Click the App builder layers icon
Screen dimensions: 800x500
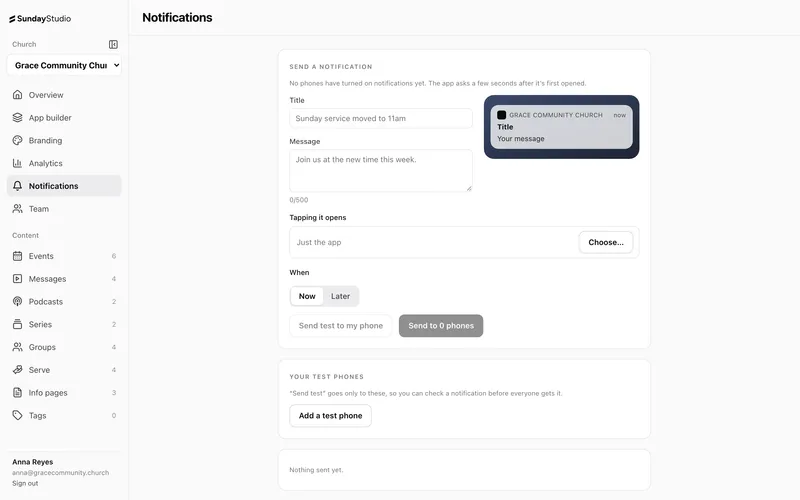tap(17, 118)
